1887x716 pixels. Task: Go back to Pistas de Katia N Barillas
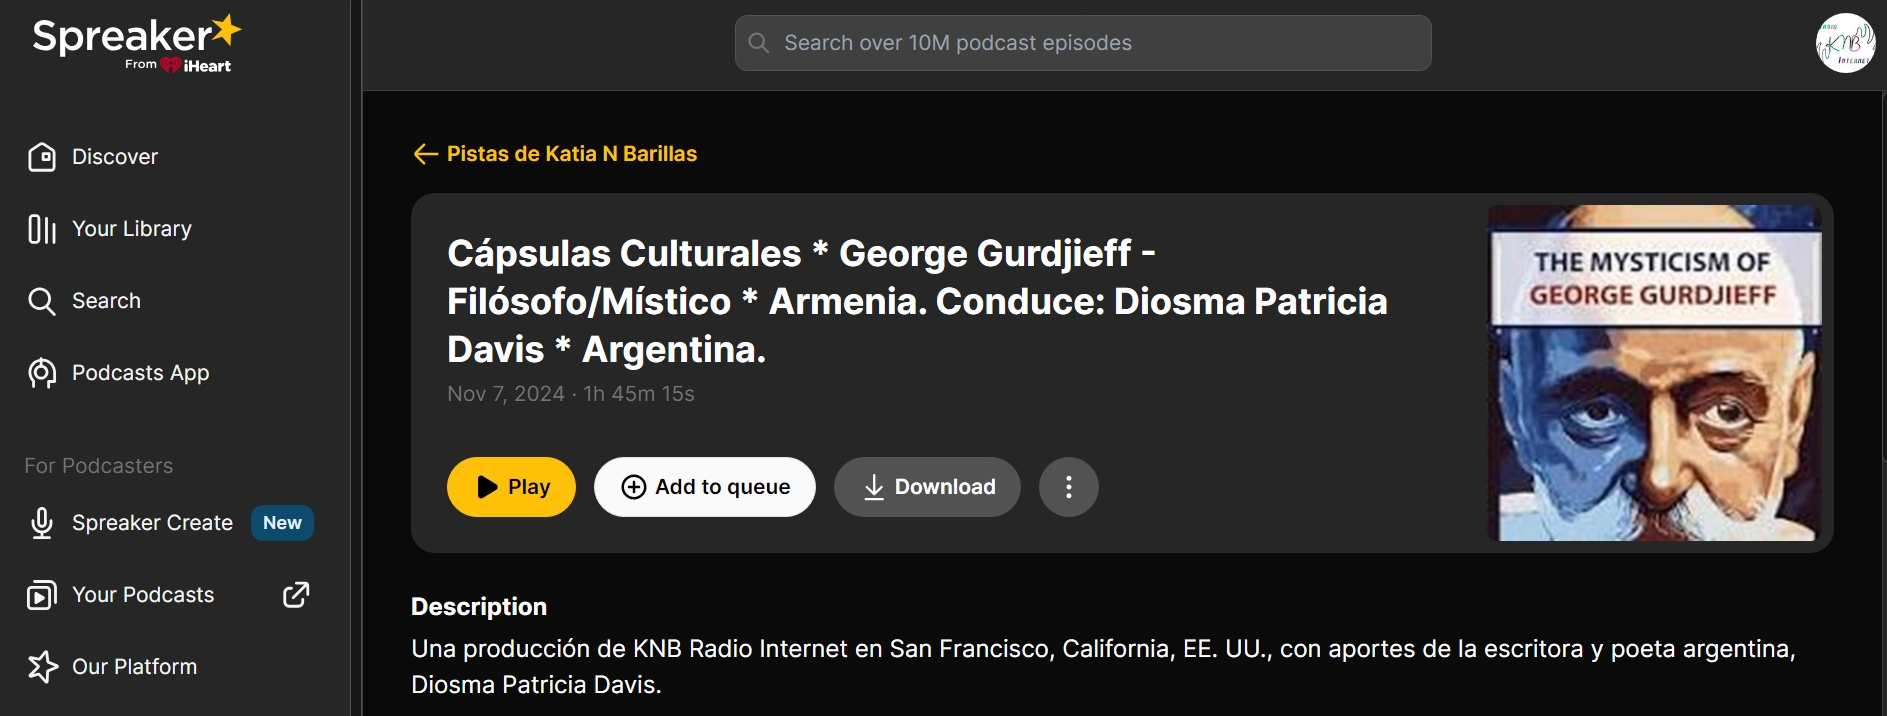pos(572,154)
